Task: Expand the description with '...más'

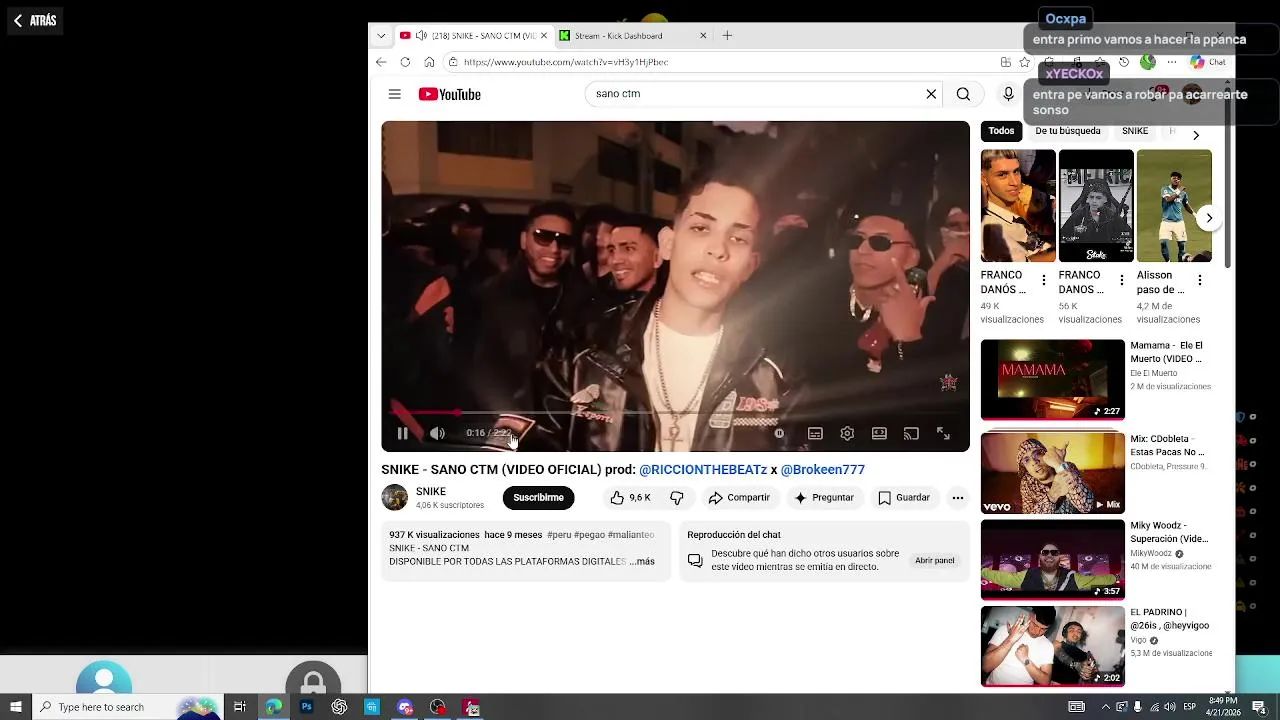Action: (x=643, y=561)
